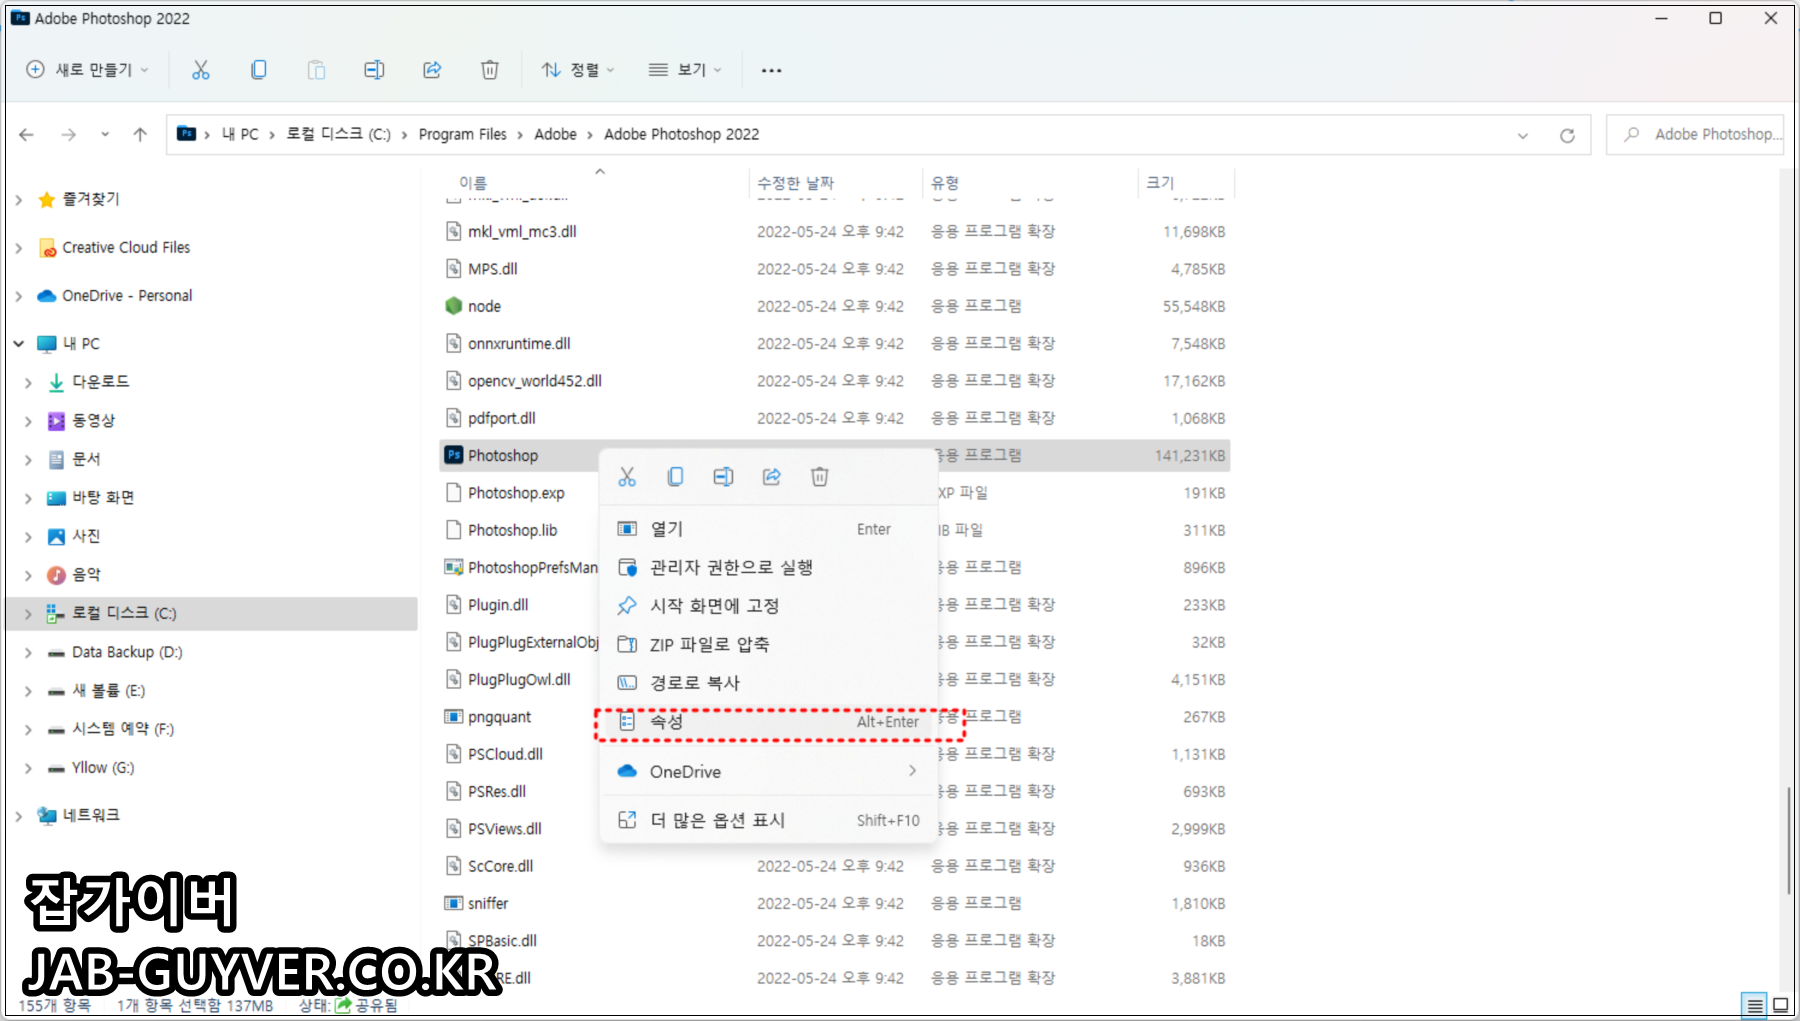Click the Ps icon in the address bar
The height and width of the screenshot is (1021, 1800).
click(186, 133)
